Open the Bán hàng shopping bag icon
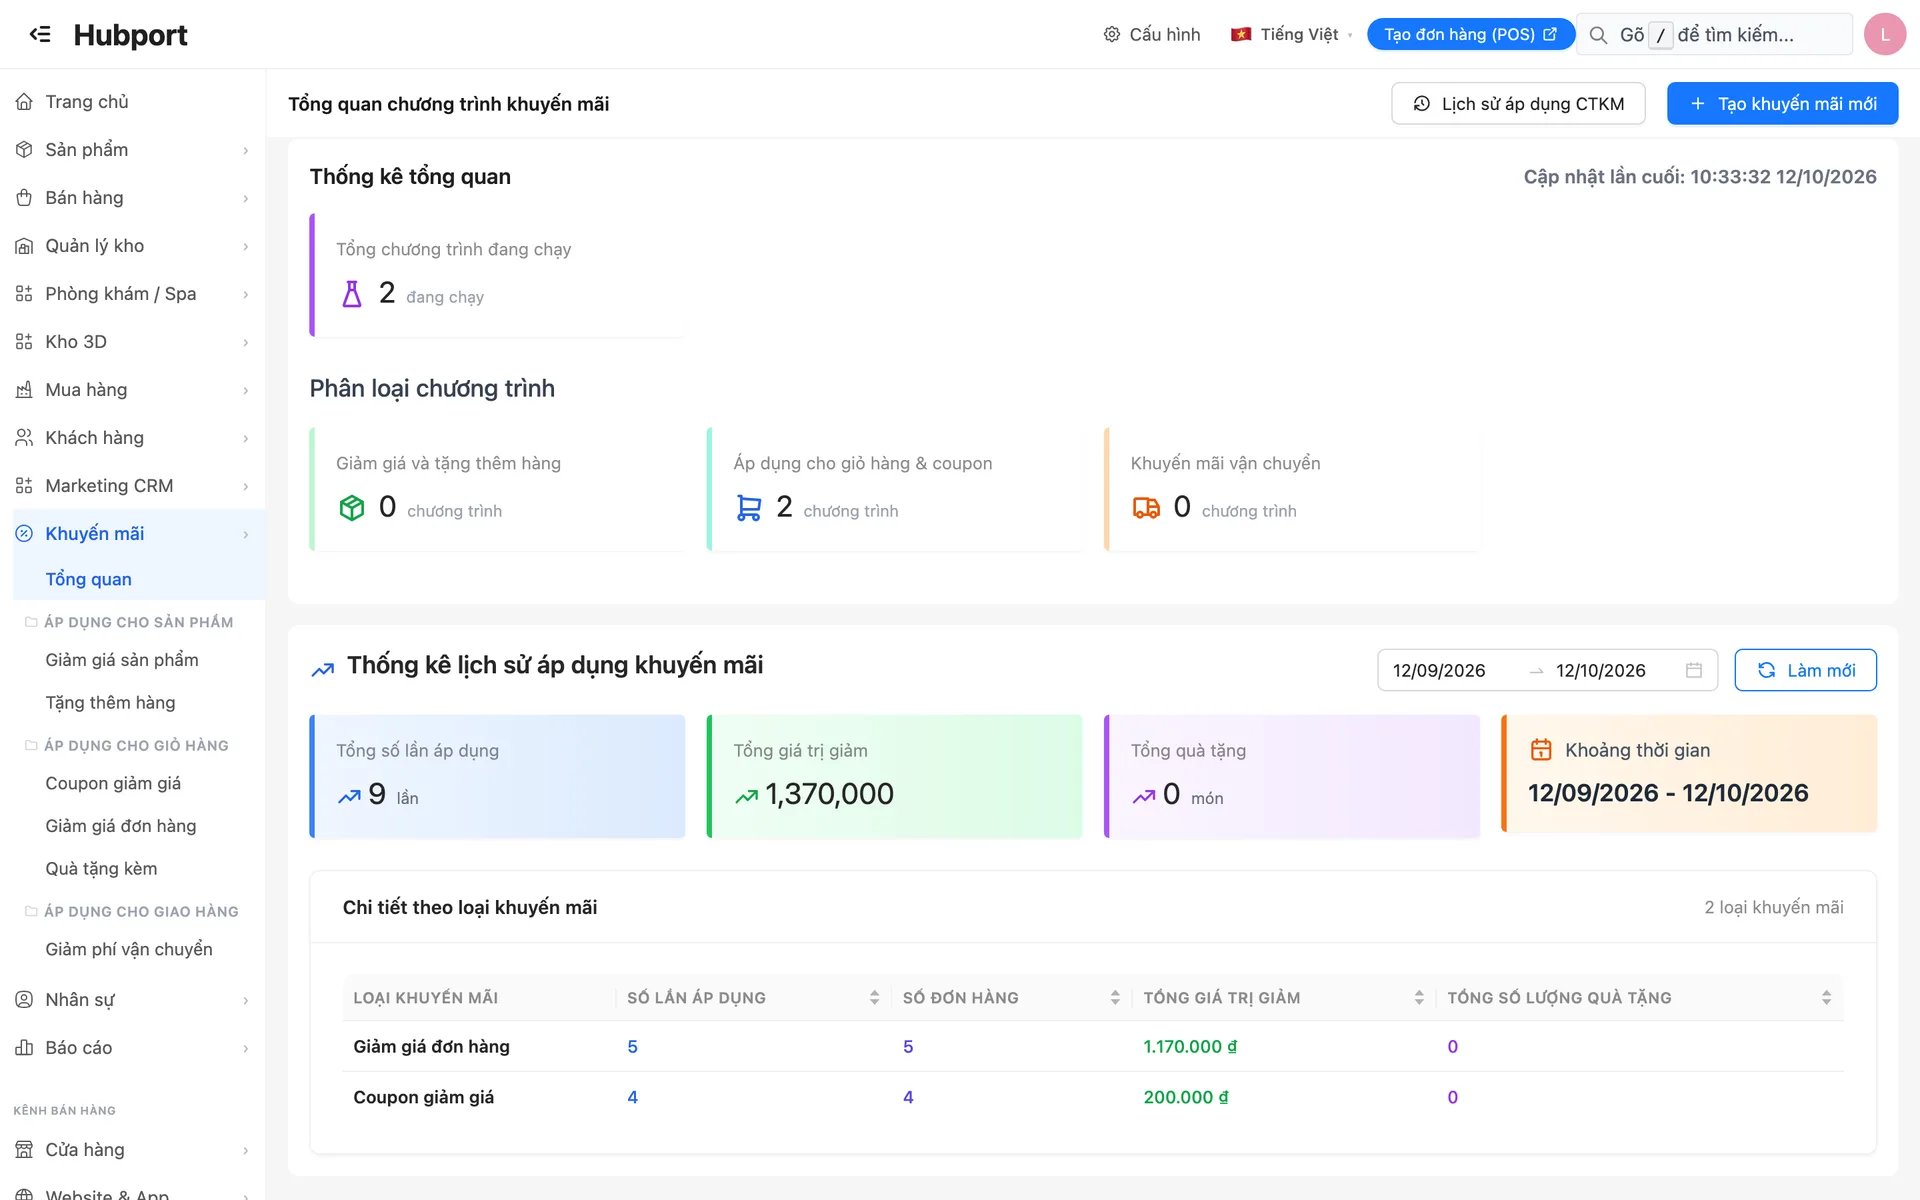 point(24,198)
